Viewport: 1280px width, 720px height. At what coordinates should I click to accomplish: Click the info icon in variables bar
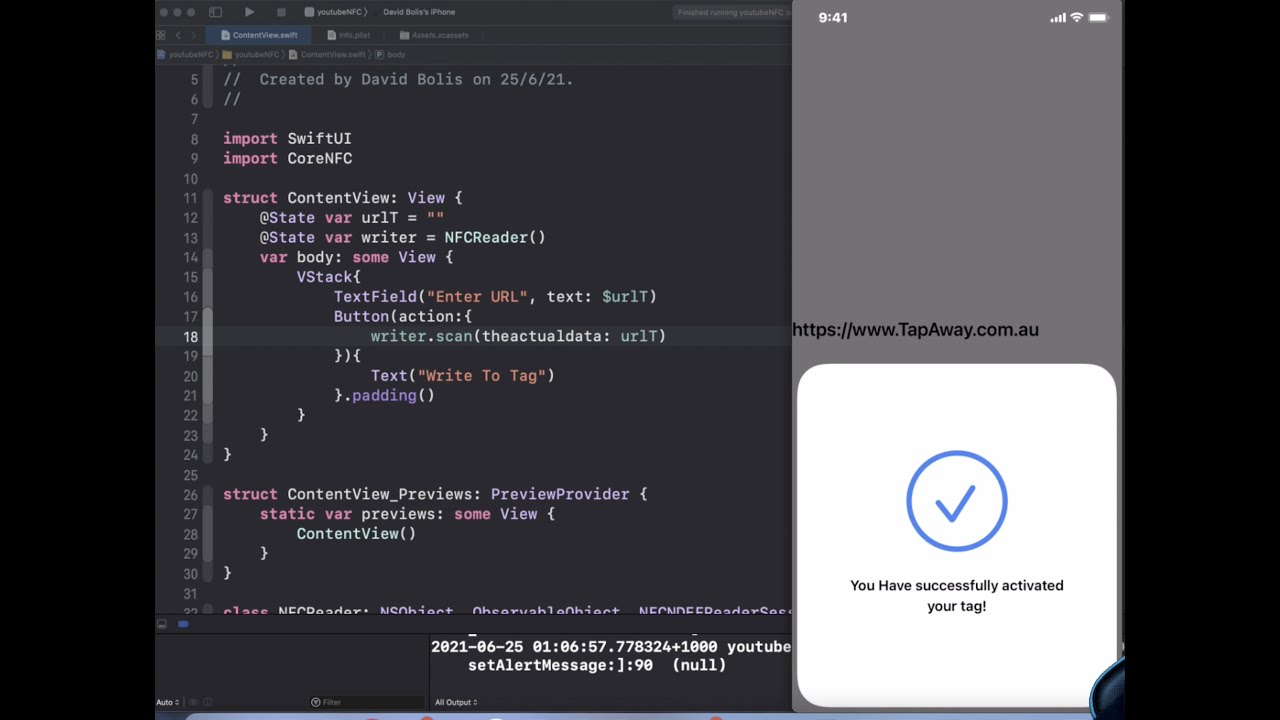click(208, 702)
